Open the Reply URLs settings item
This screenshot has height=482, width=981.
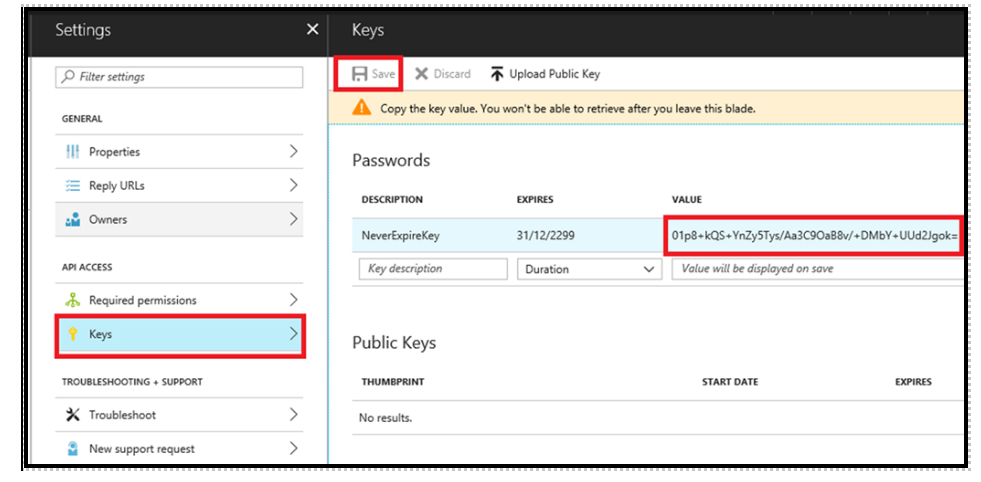(179, 186)
